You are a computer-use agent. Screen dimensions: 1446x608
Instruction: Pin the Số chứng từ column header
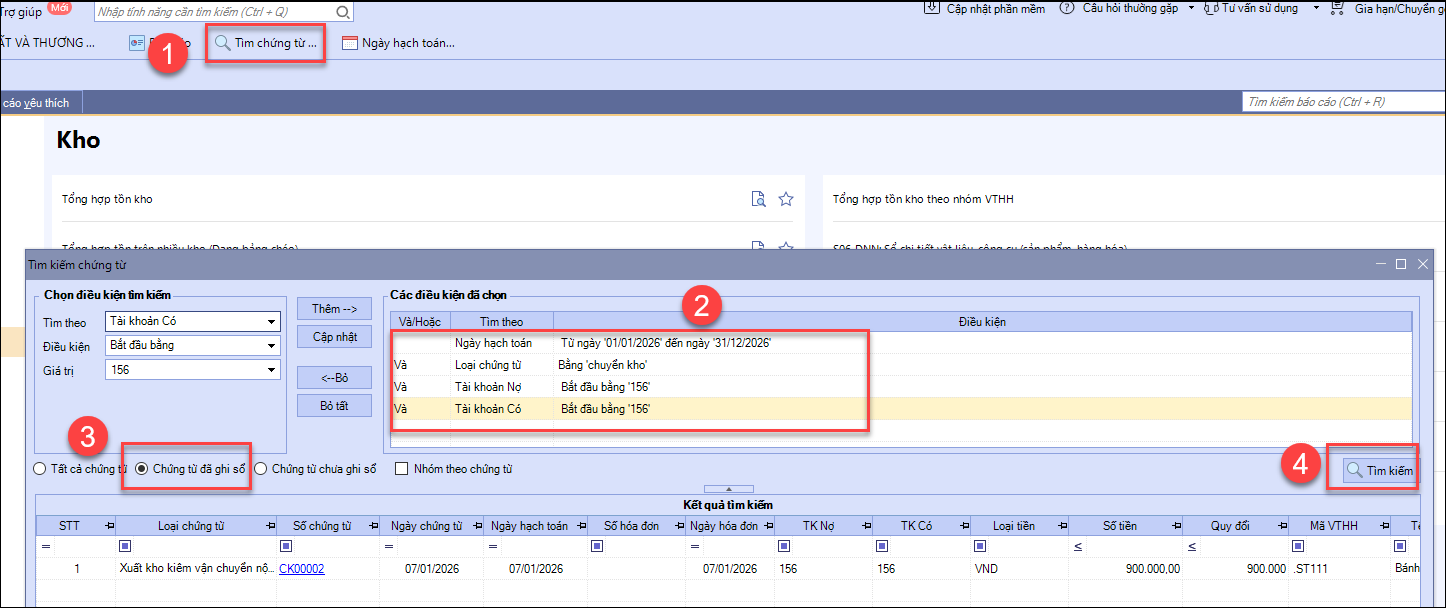371,526
